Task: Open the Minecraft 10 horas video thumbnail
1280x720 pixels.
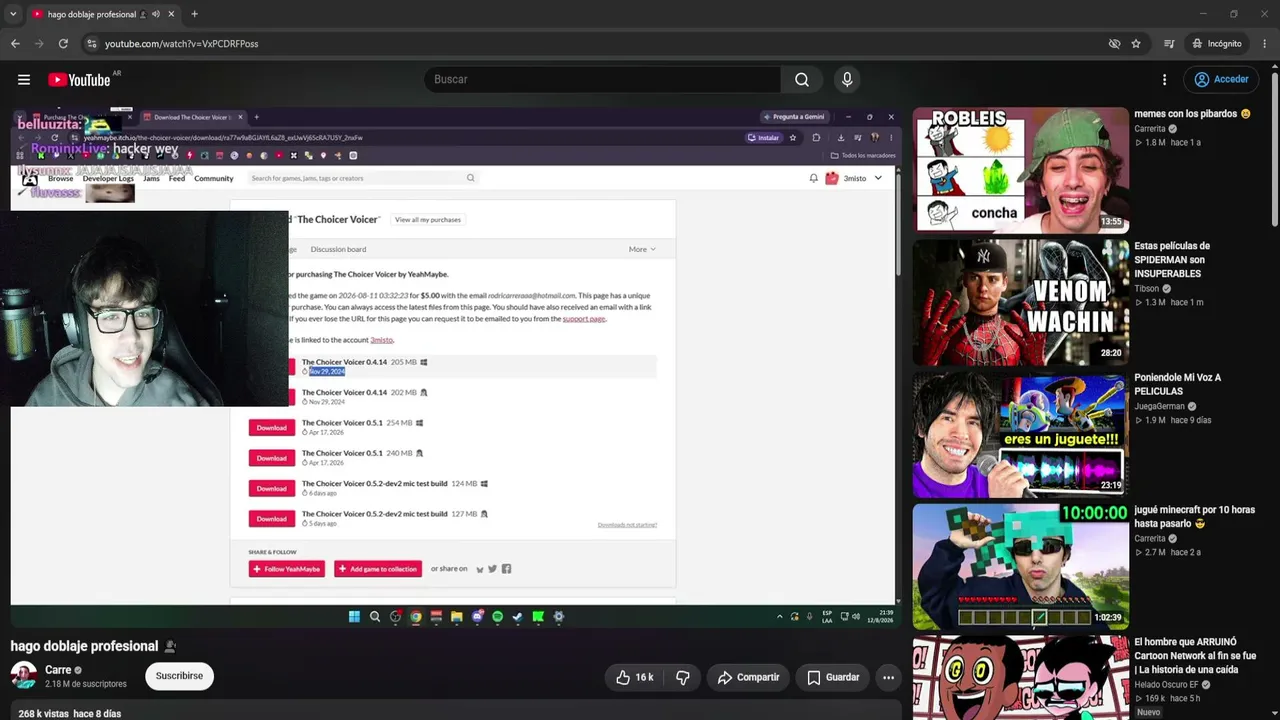Action: [x=1020, y=567]
